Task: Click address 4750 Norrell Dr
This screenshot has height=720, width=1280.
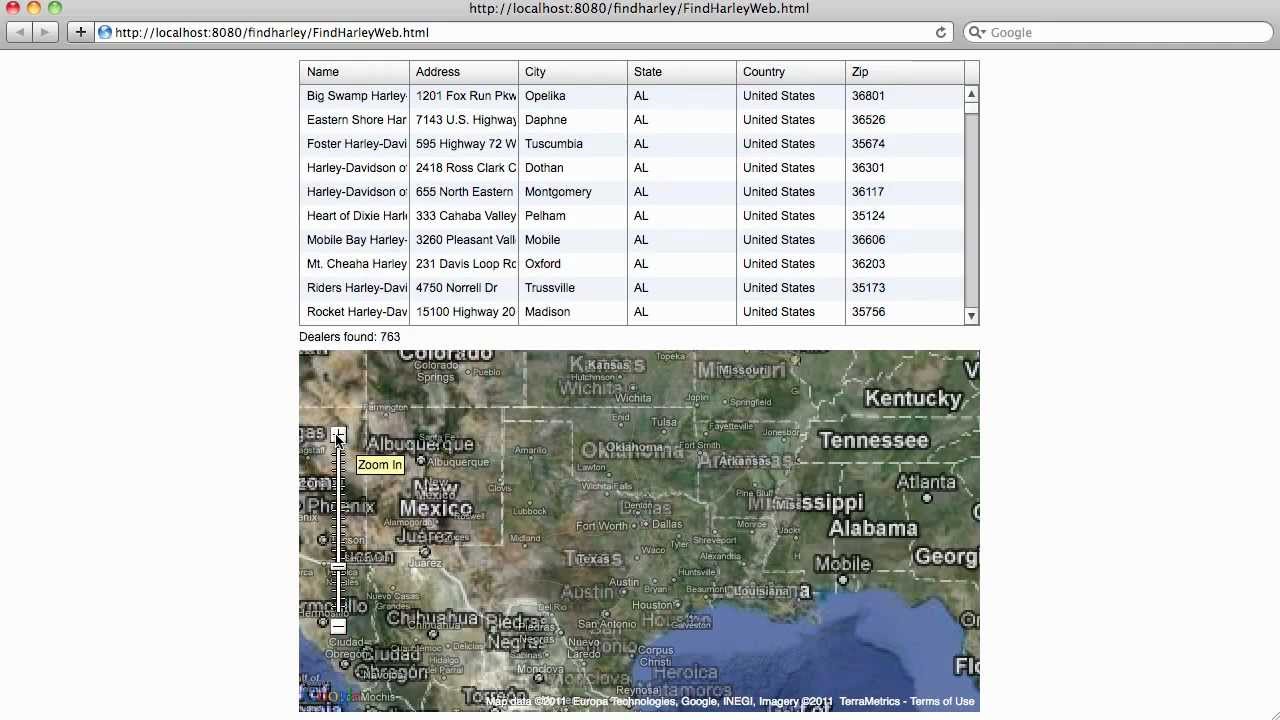Action: (464, 288)
